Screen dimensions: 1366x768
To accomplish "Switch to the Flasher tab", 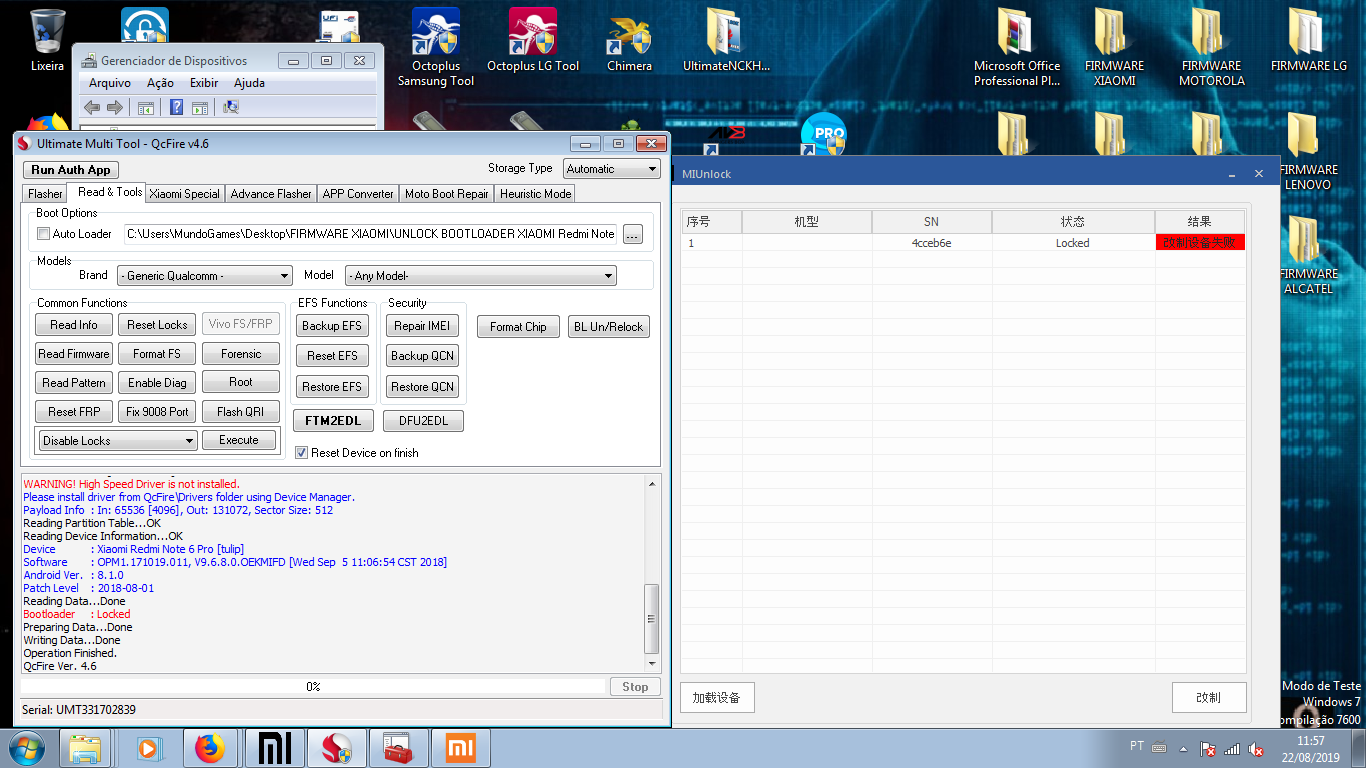I will coord(45,194).
